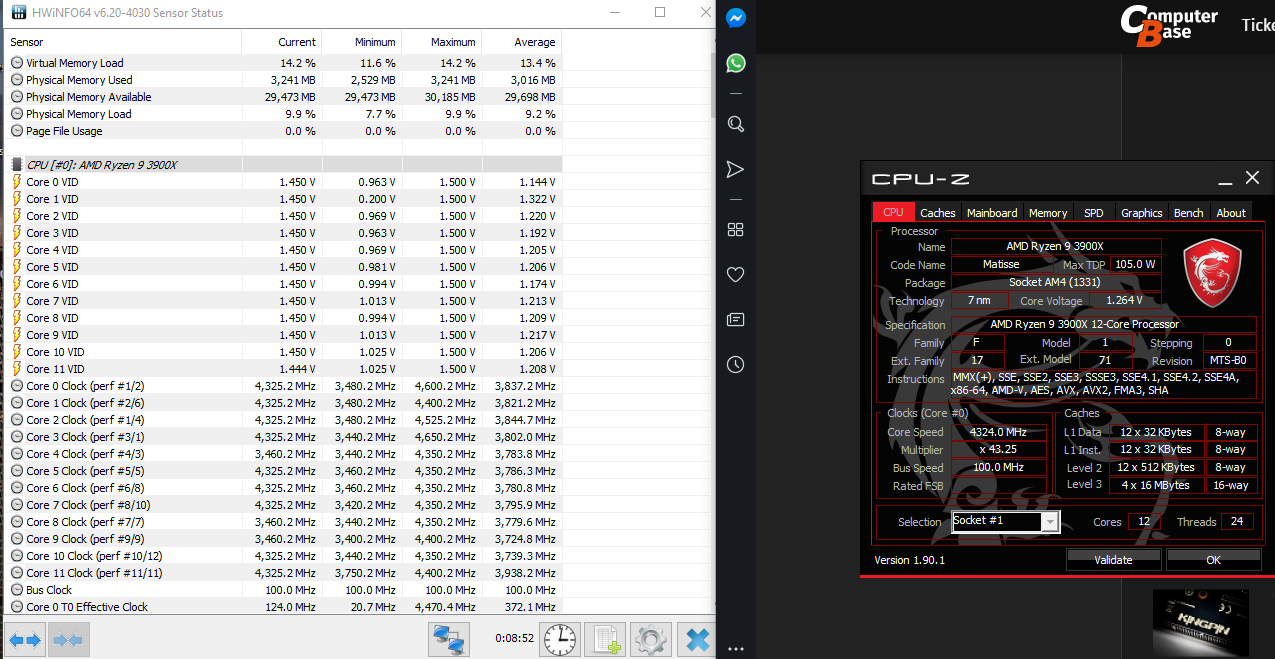The image size is (1275, 659).
Task: Switch to the Caches tab in CPU-Z
Action: coord(938,212)
